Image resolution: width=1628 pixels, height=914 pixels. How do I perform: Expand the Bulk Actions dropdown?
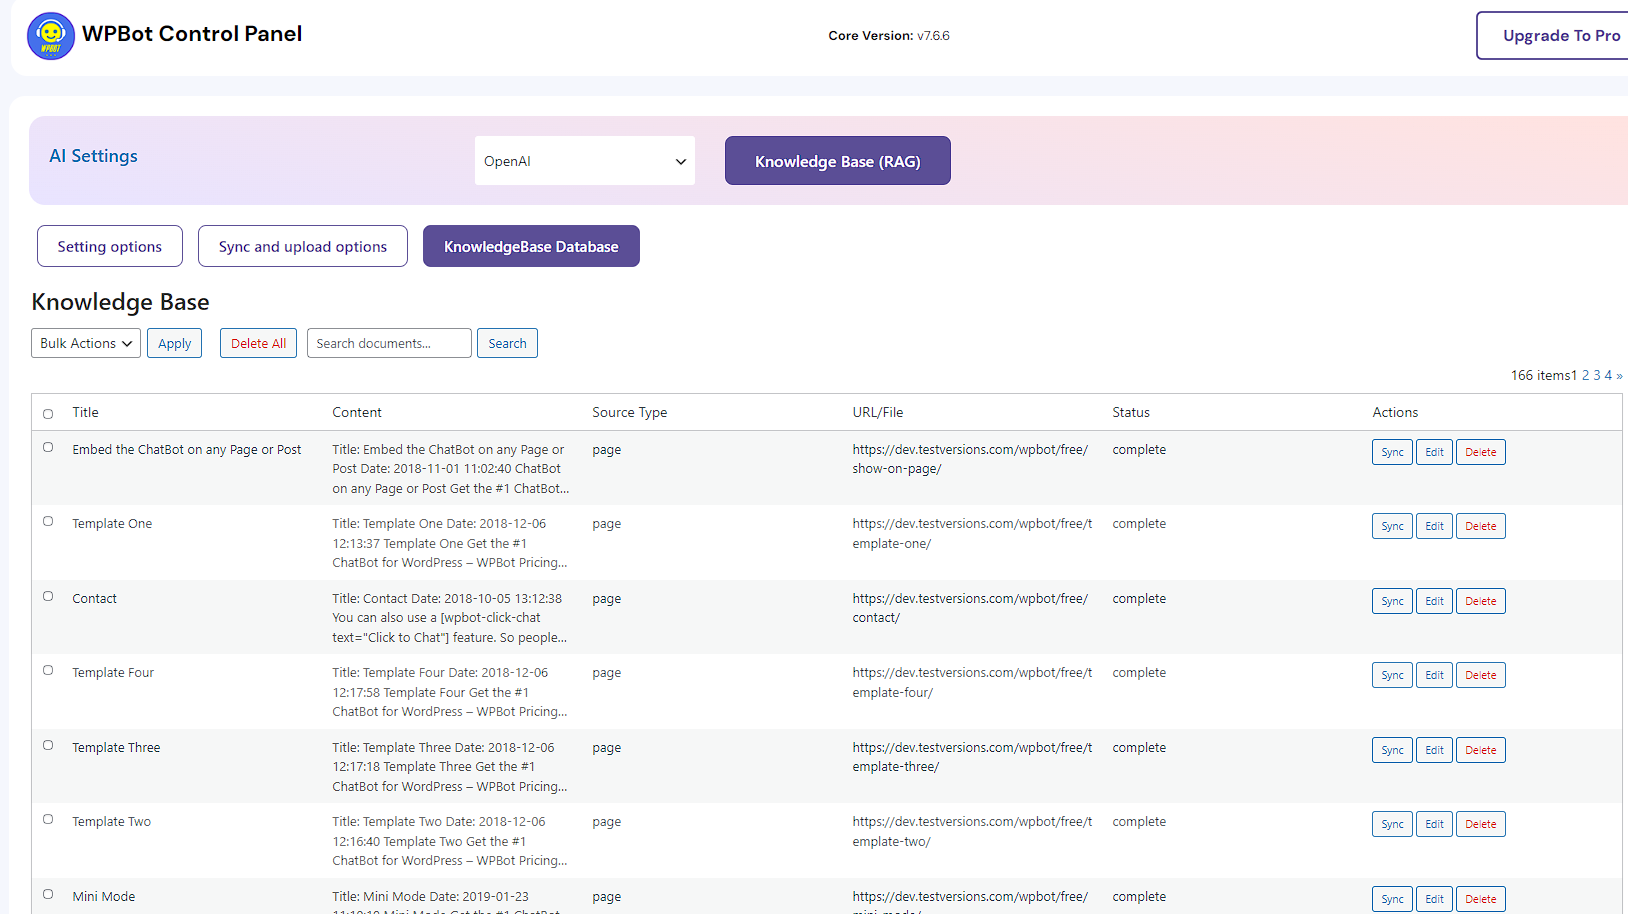click(x=86, y=343)
